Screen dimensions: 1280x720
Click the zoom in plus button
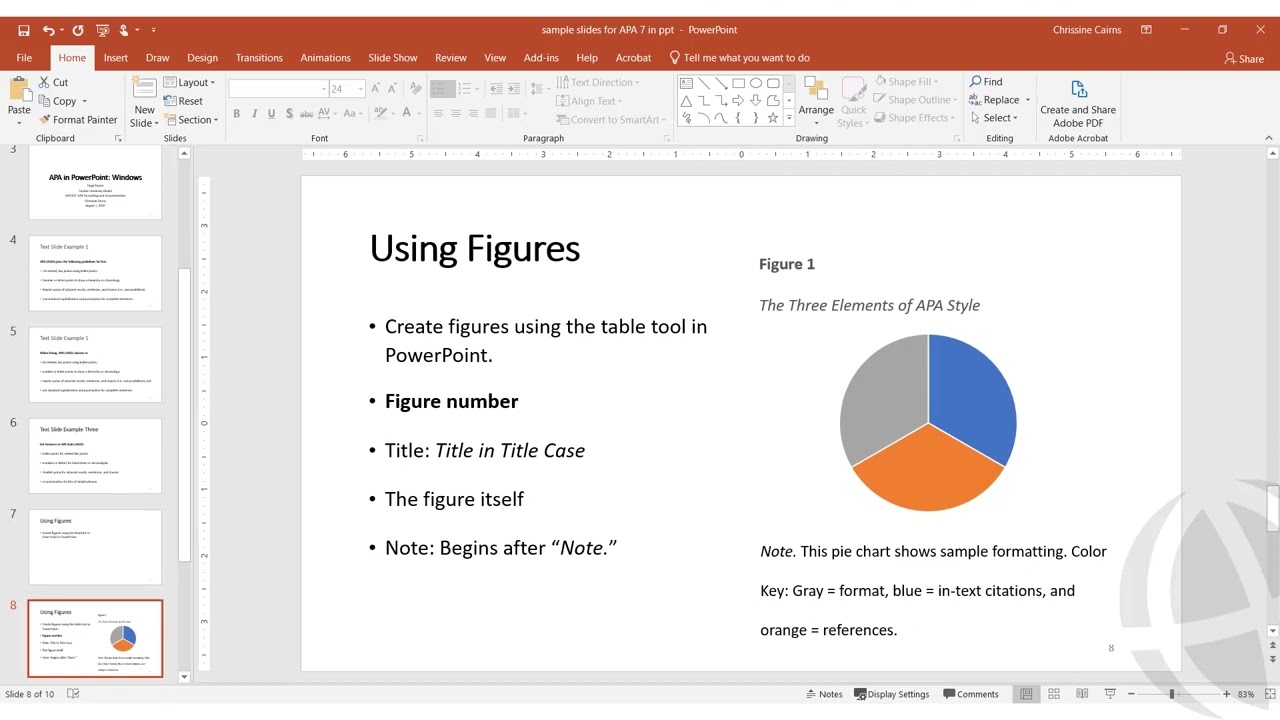1227,694
